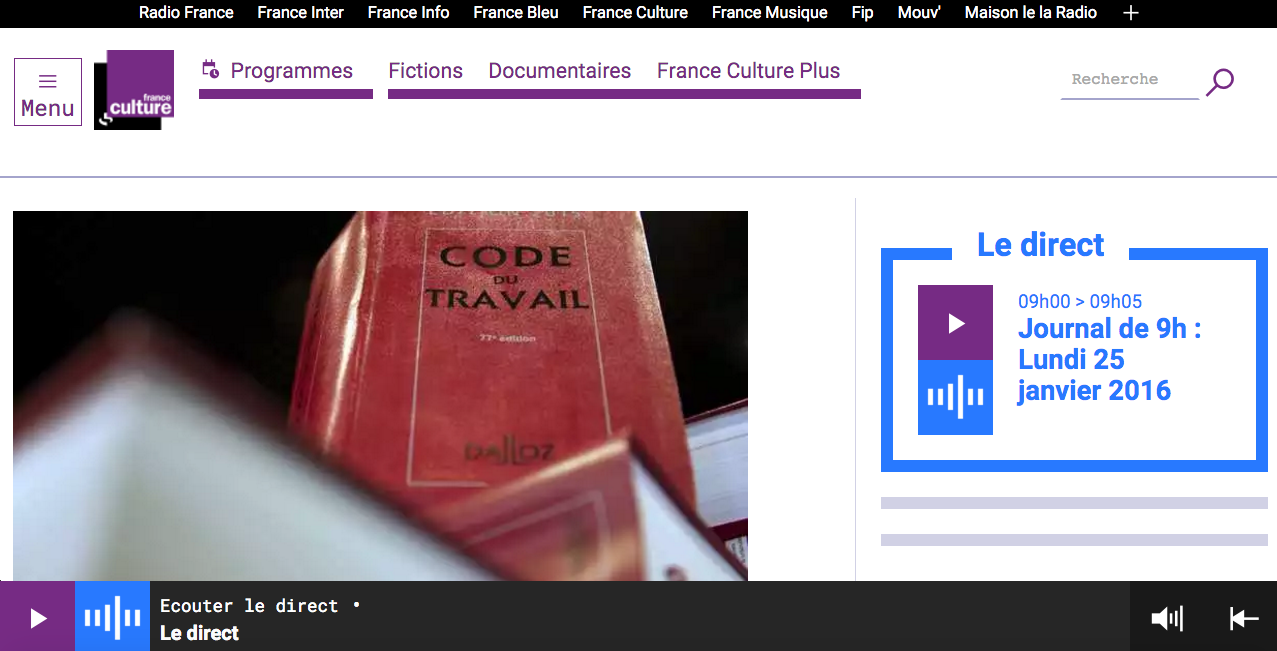This screenshot has height=651, width=1277.
Task: Click the Recherche search field
Action: pos(1128,80)
